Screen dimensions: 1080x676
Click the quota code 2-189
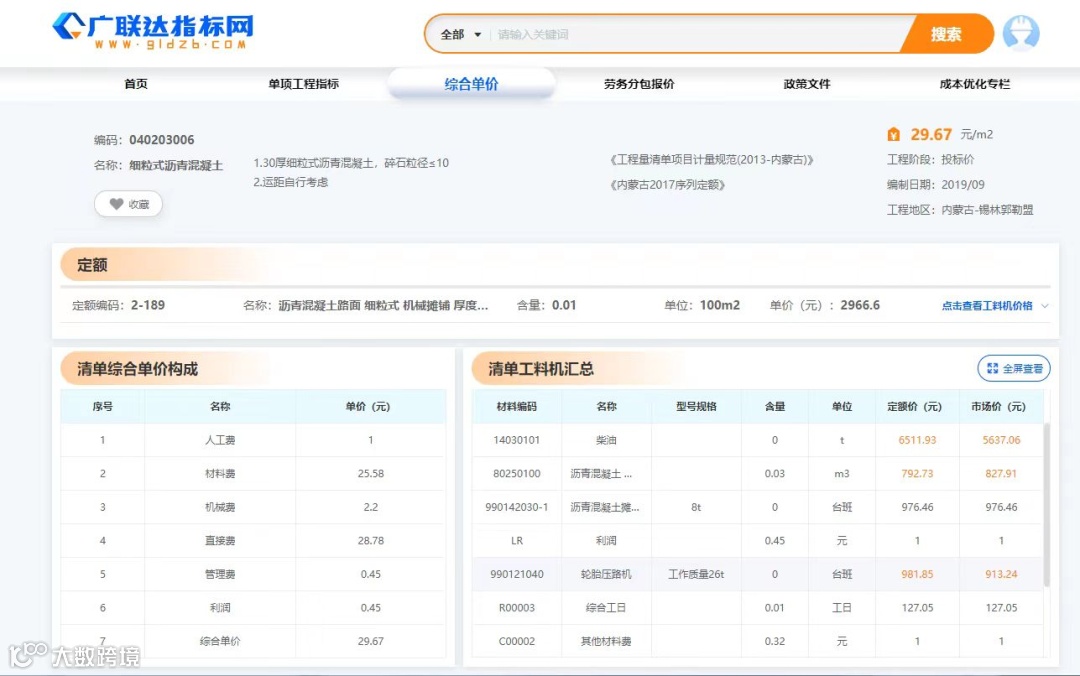click(x=148, y=305)
